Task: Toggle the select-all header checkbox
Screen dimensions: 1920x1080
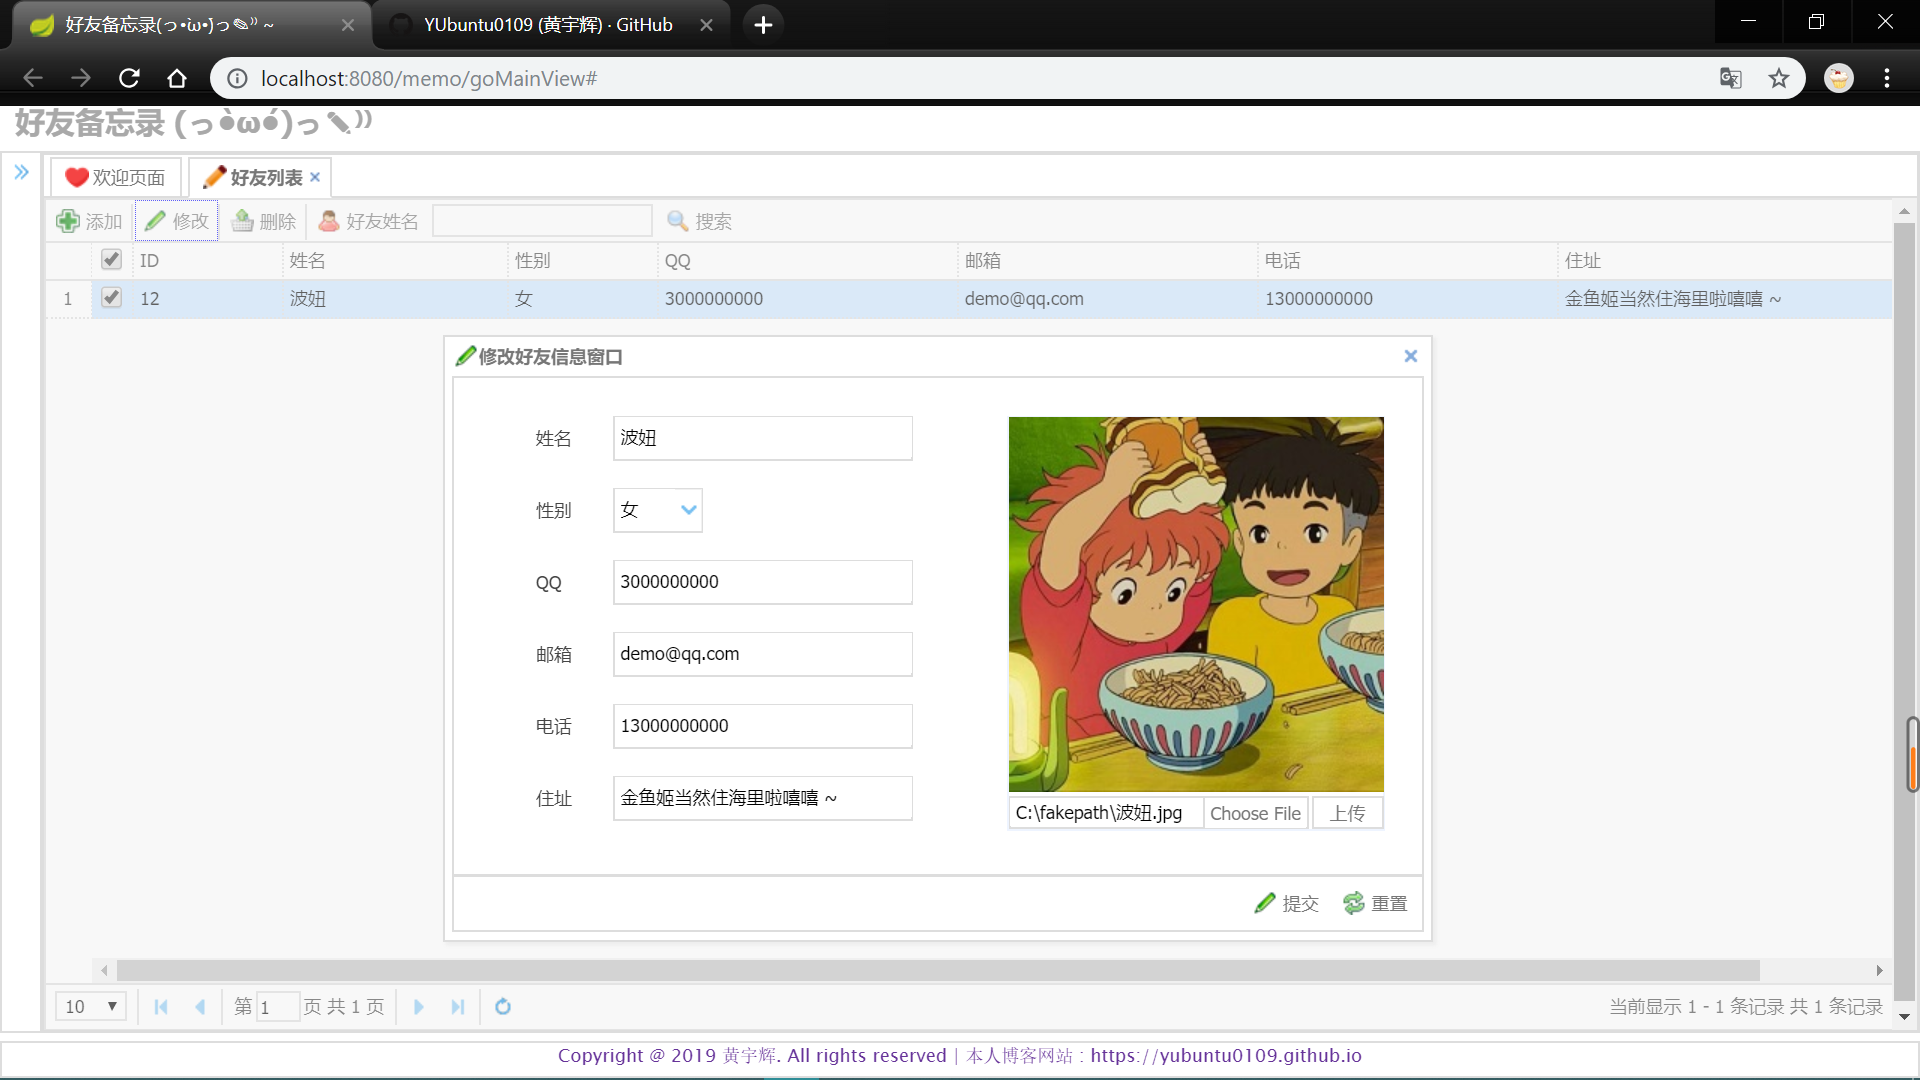Action: coord(111,260)
